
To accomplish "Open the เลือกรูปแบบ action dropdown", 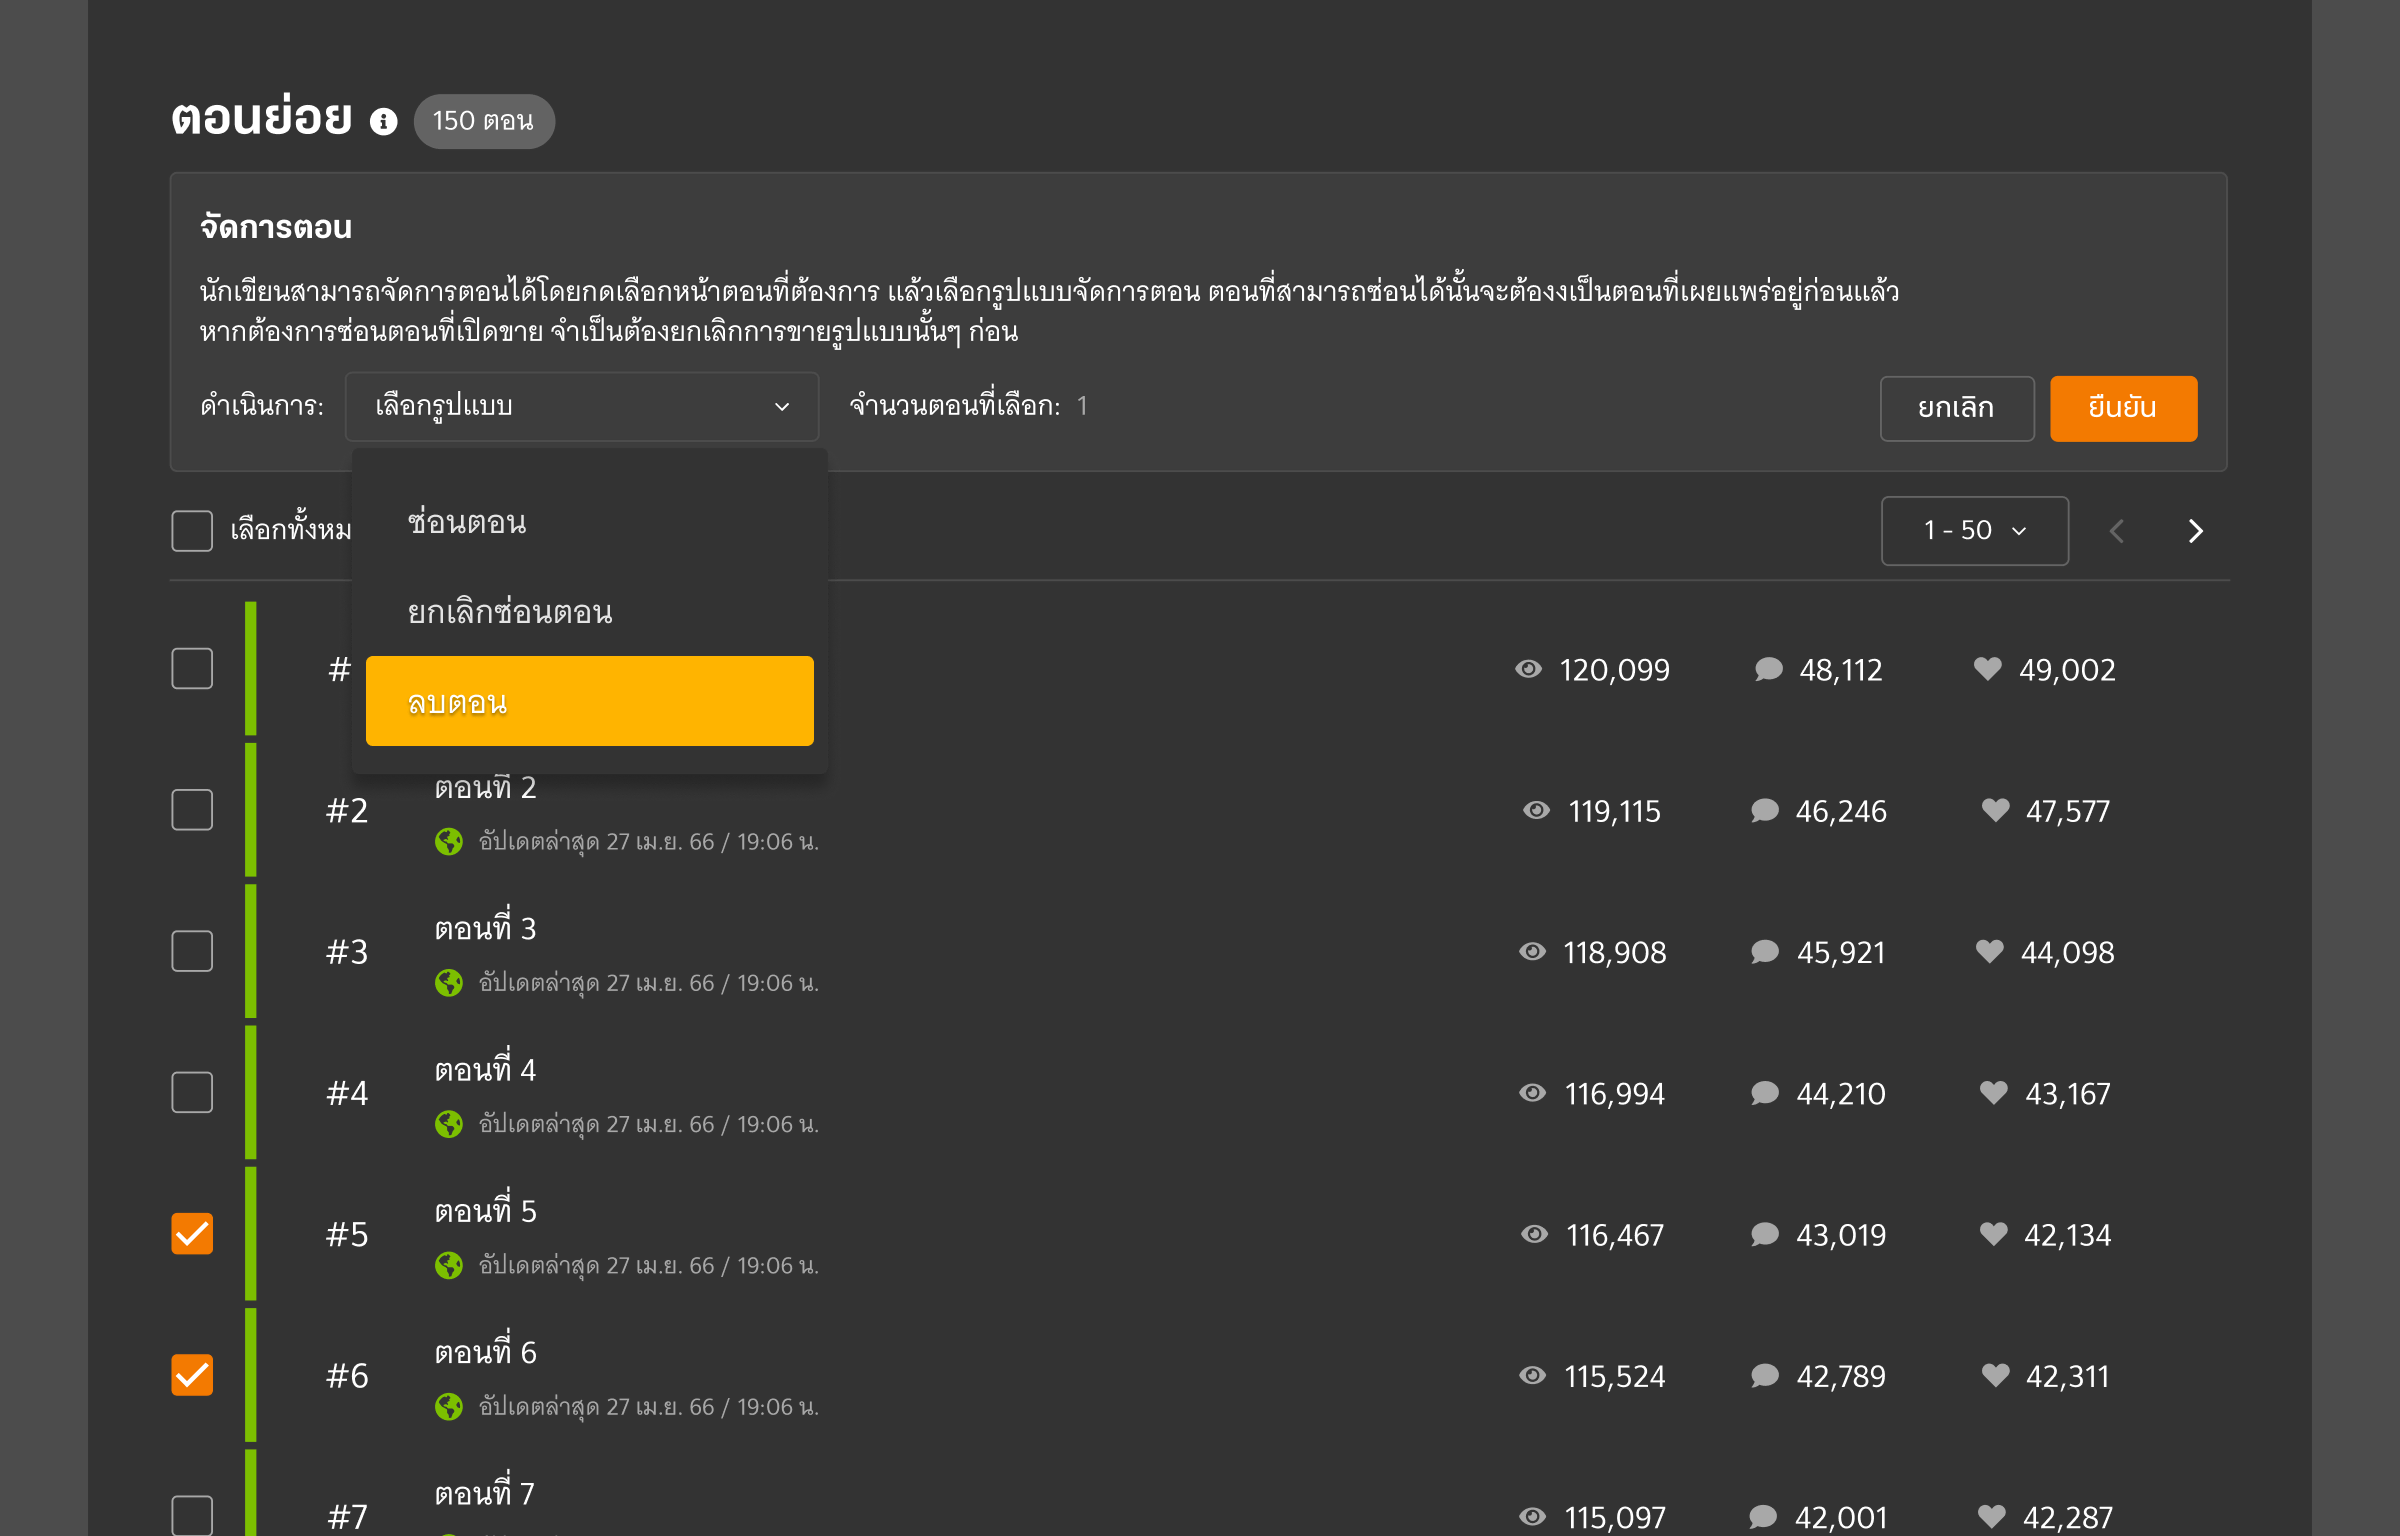I will tap(582, 406).
